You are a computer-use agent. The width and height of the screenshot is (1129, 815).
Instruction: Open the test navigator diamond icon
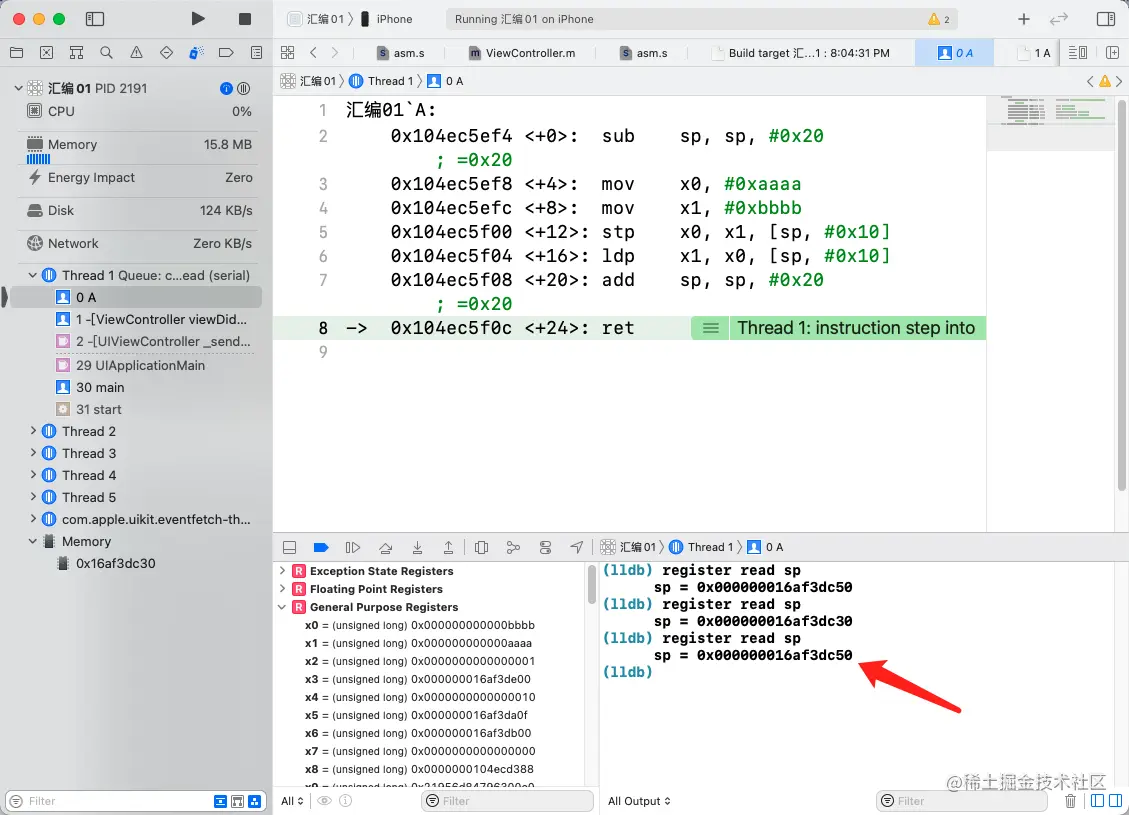point(166,53)
